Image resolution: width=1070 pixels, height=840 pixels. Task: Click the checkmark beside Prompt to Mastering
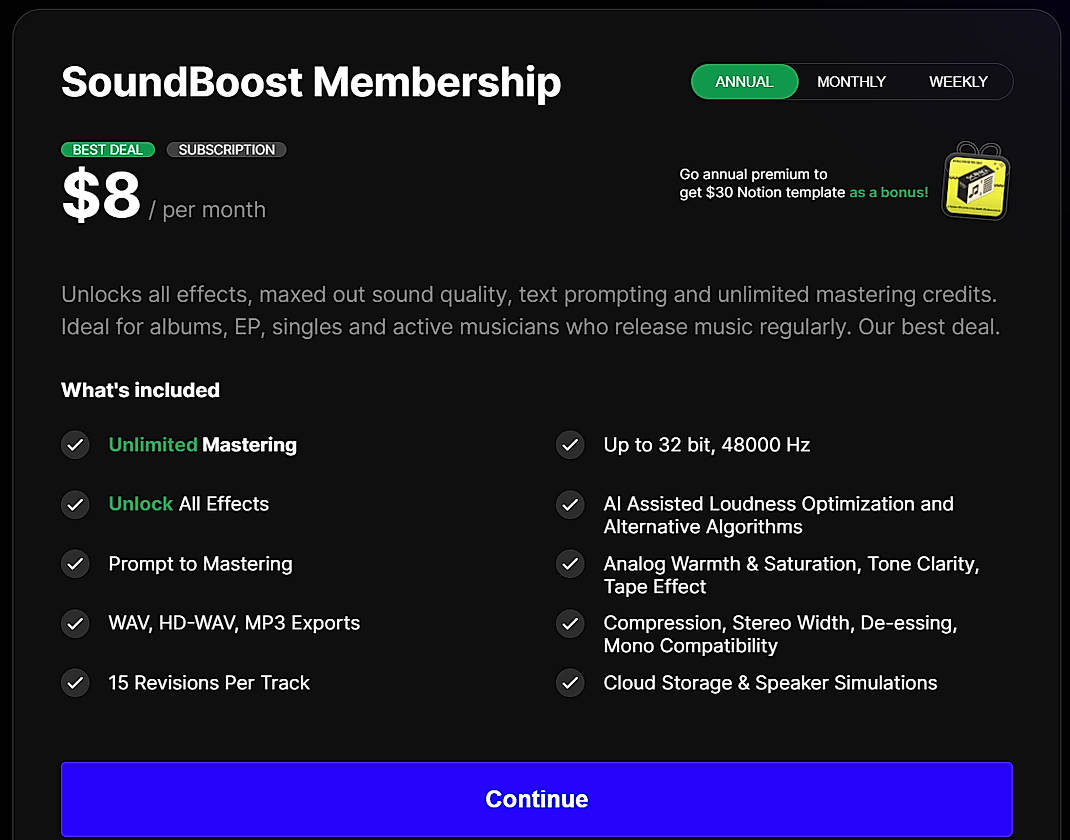pos(75,564)
